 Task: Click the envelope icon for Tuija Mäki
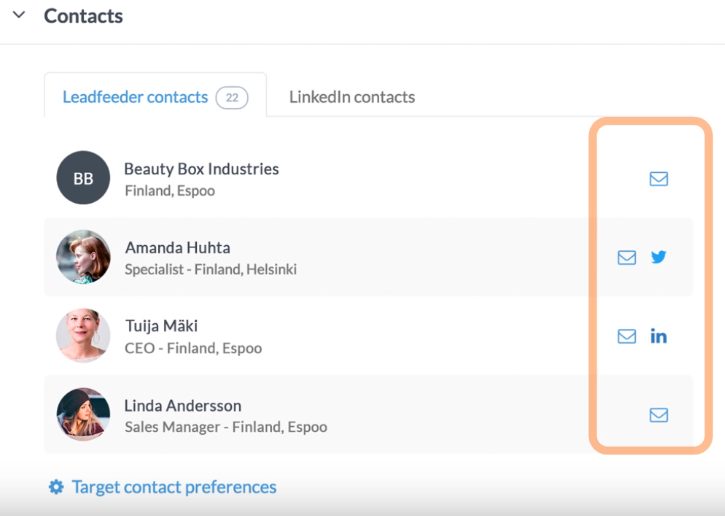coord(627,336)
